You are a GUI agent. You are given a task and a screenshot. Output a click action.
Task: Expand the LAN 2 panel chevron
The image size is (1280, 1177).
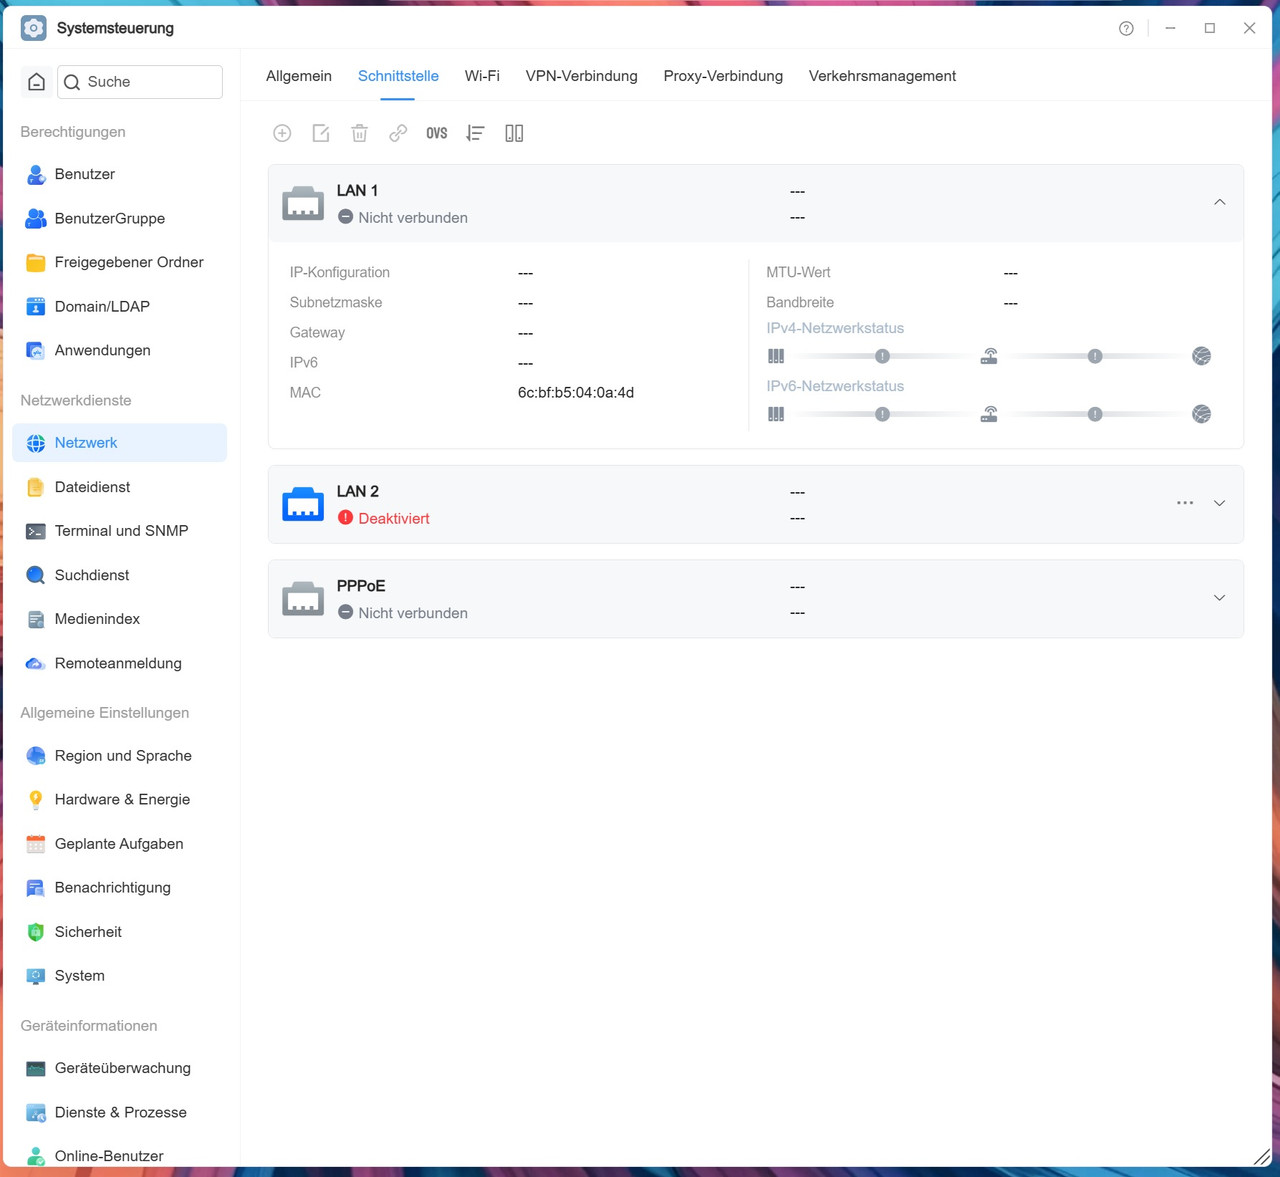[1220, 504]
